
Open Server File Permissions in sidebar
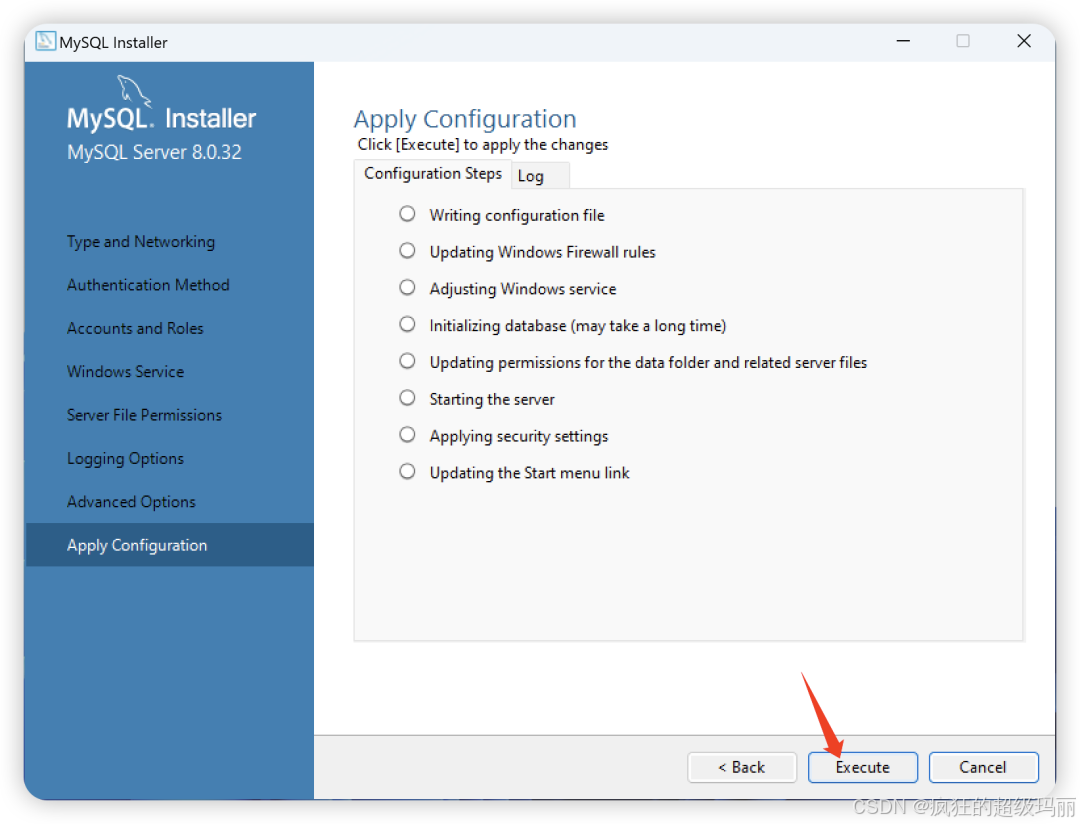click(144, 415)
